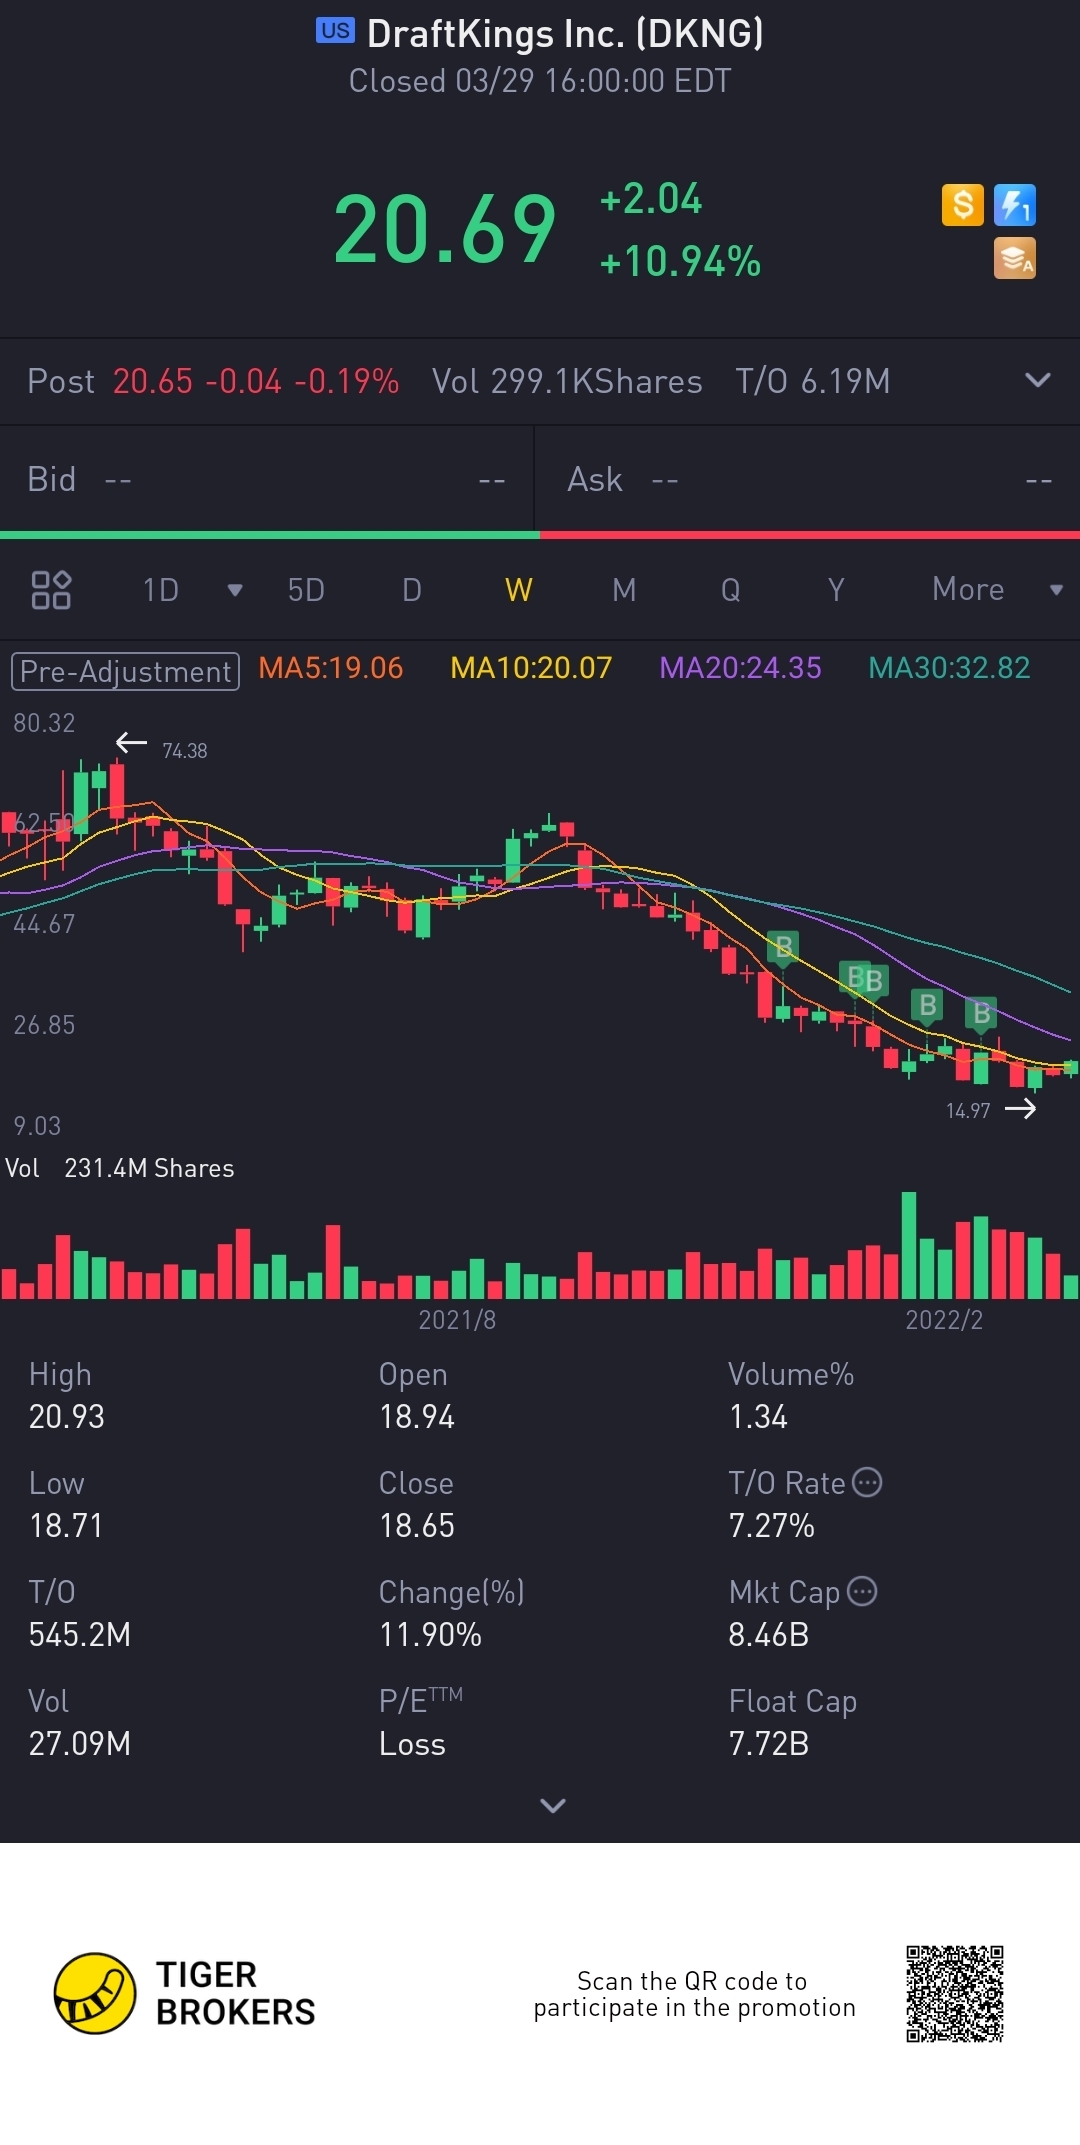Tap the 14.97 chart low label

point(968,1110)
